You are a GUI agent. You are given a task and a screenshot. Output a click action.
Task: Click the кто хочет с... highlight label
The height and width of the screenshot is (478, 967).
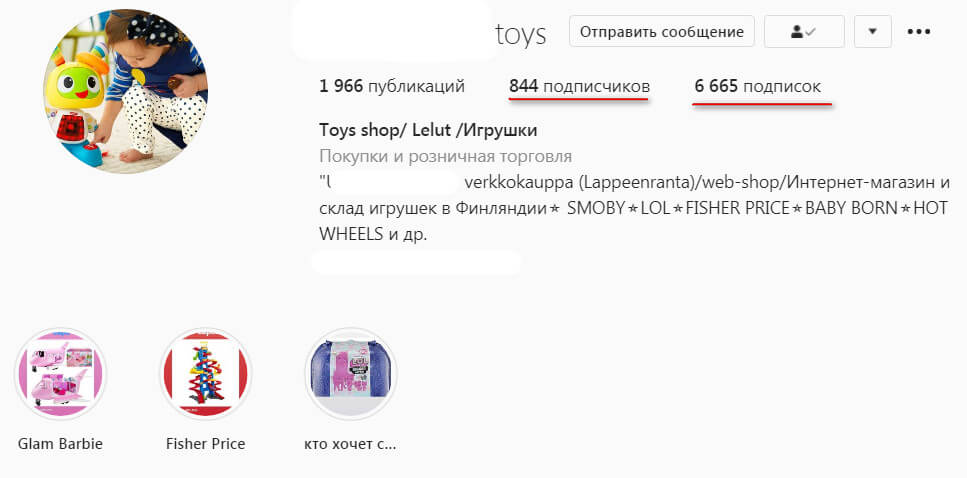click(350, 444)
